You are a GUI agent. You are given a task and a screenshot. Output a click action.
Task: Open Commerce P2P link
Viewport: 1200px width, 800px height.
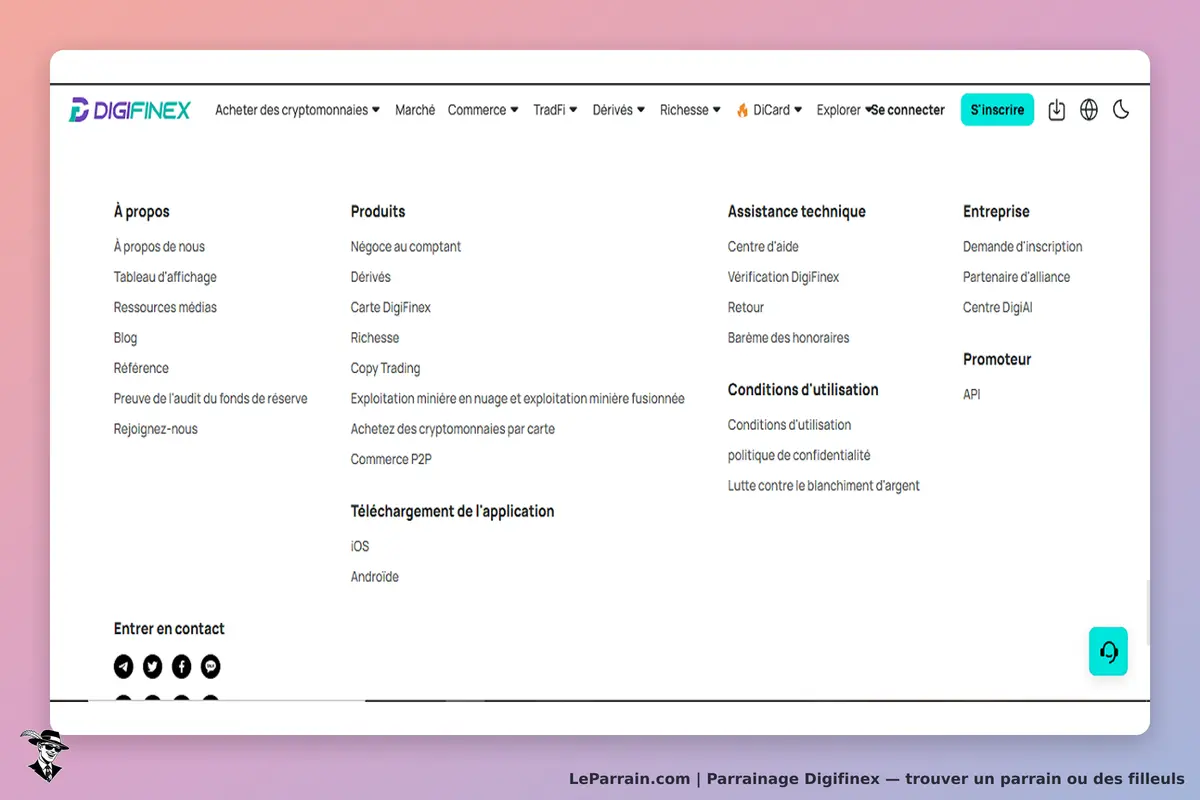[391, 460]
